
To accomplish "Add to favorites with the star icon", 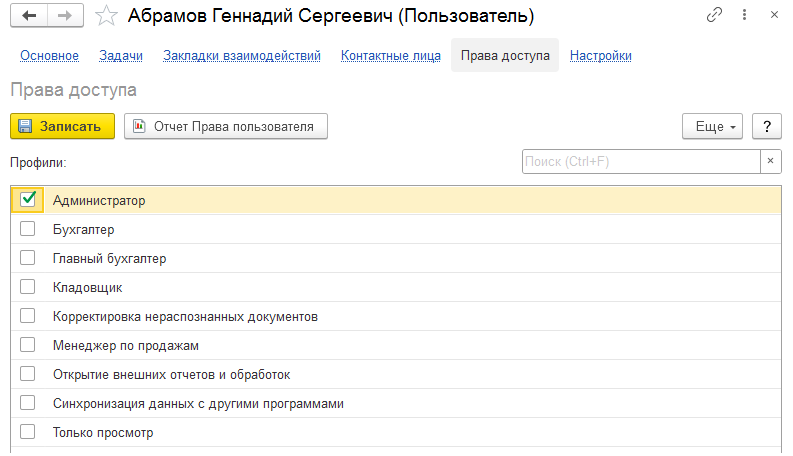I will (x=106, y=16).
